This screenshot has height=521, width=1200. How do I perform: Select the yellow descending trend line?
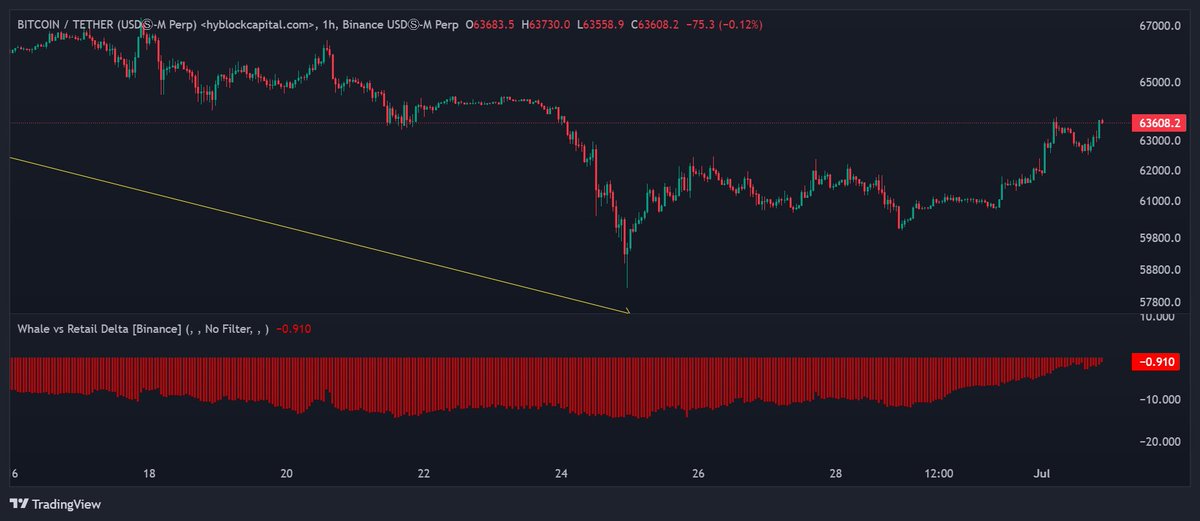(x=320, y=235)
